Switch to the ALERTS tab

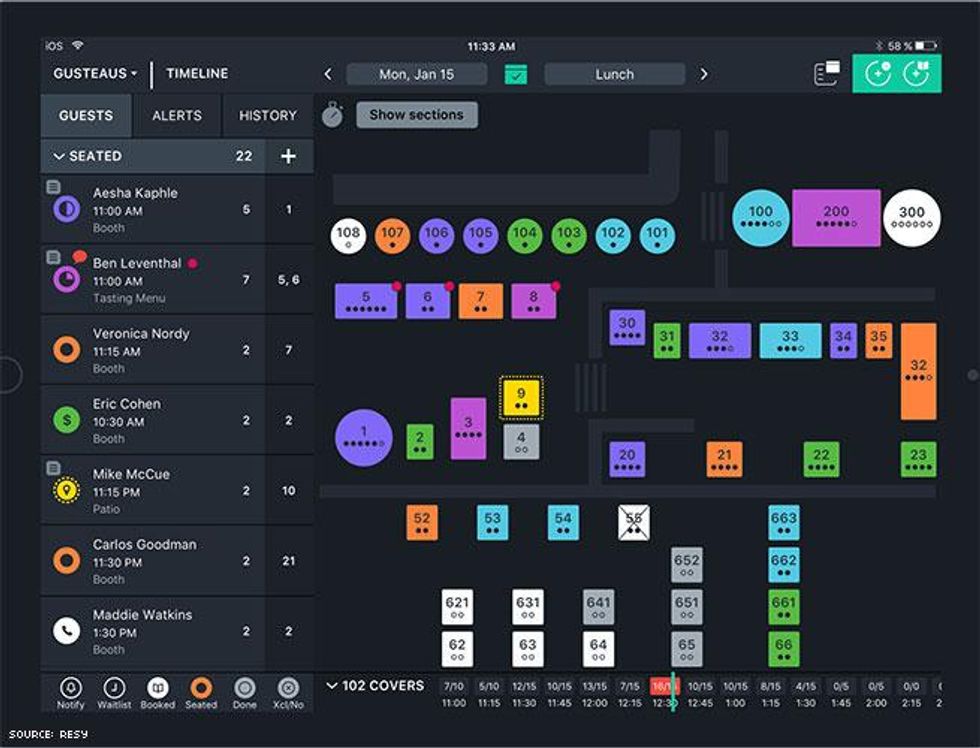point(177,115)
